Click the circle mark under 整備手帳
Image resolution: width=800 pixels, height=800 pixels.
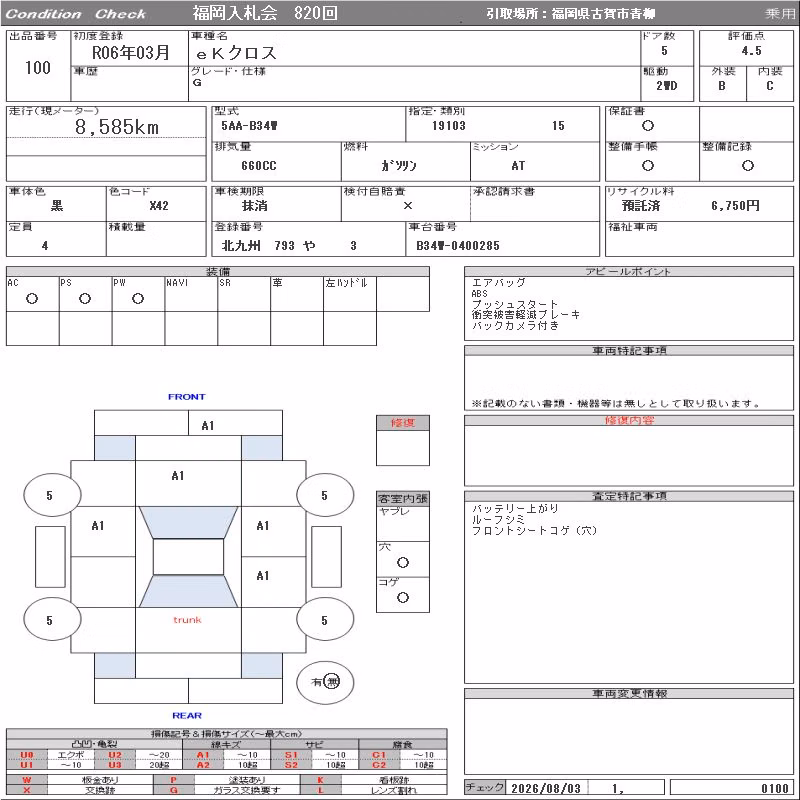(x=647, y=165)
